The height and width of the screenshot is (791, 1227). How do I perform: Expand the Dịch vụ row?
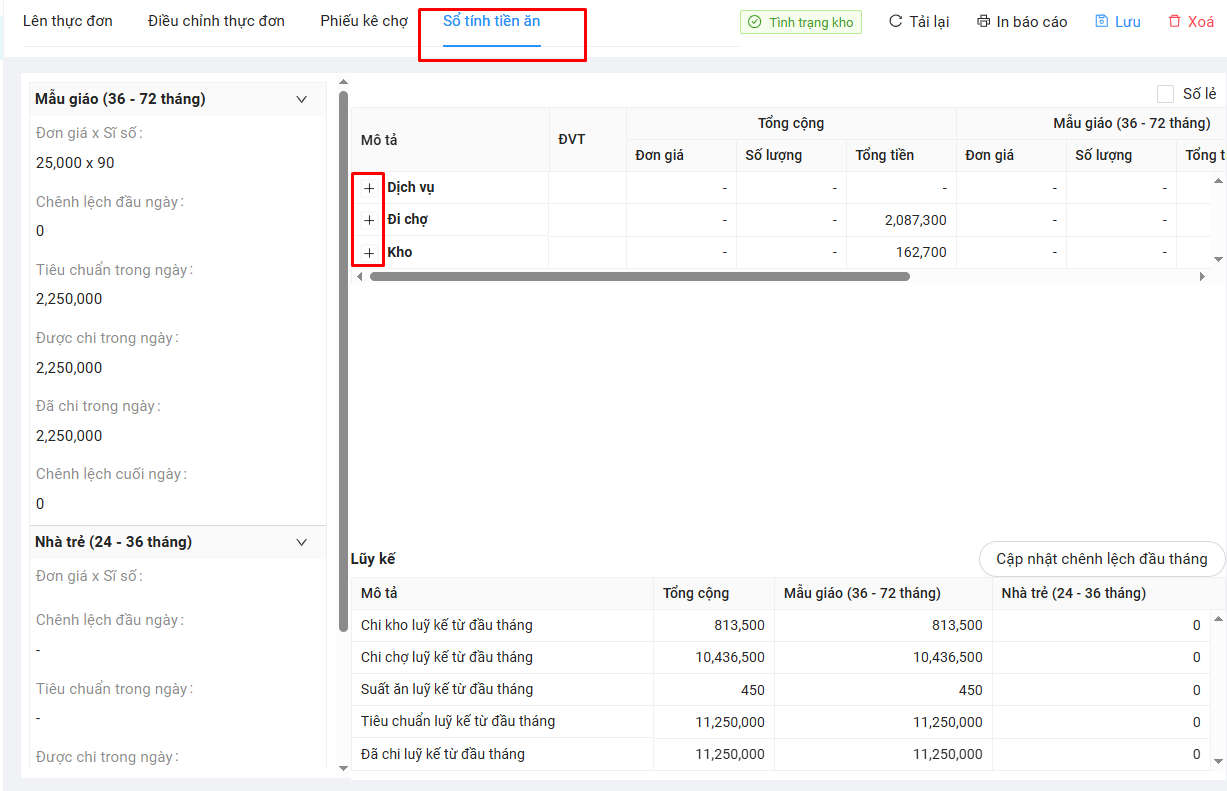(369, 188)
